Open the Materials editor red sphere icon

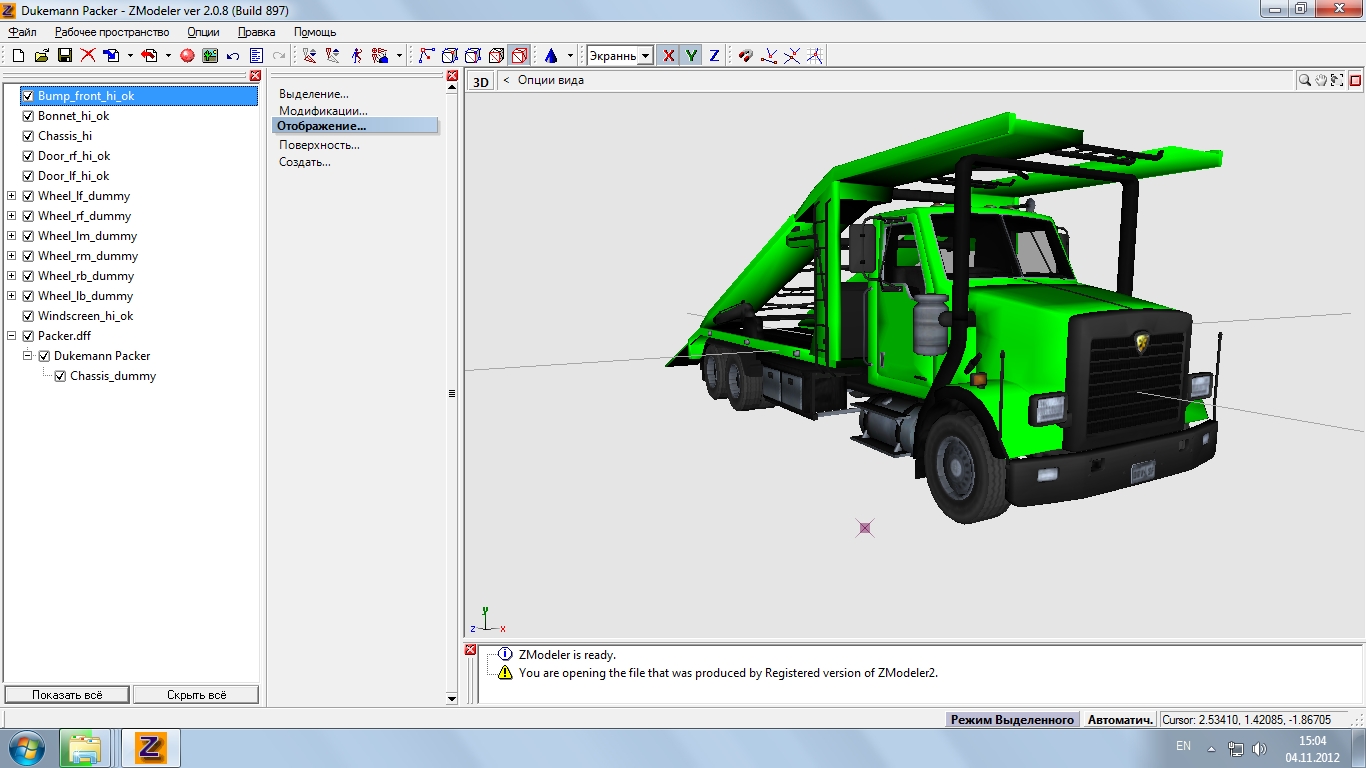click(187, 56)
